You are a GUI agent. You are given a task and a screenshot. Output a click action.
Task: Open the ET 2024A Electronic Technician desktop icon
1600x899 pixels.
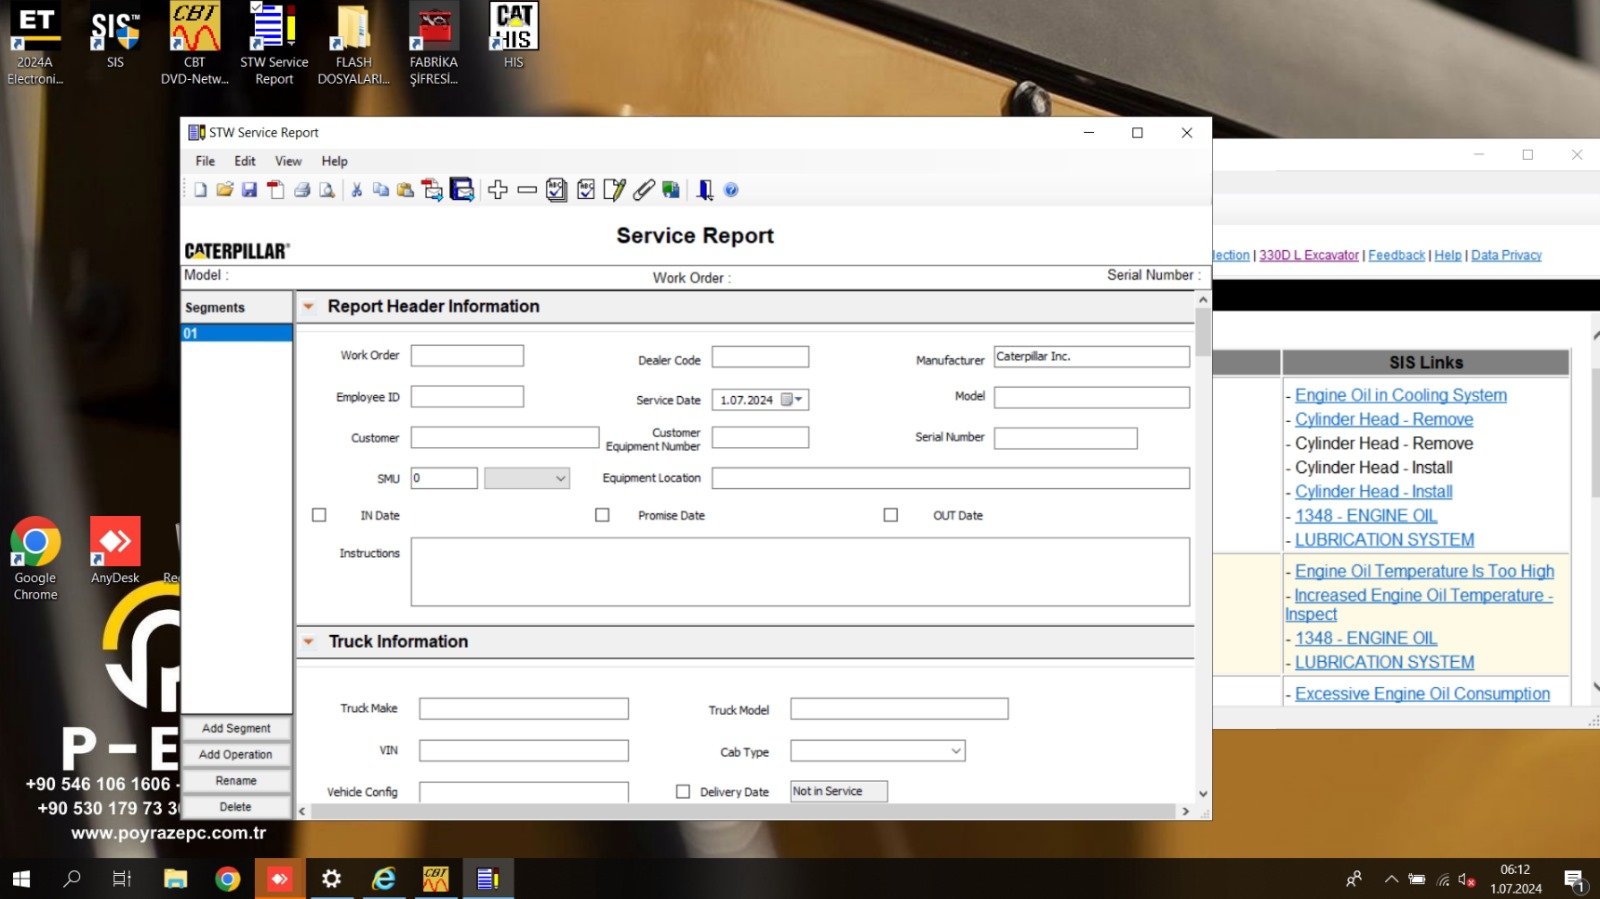click(35, 45)
